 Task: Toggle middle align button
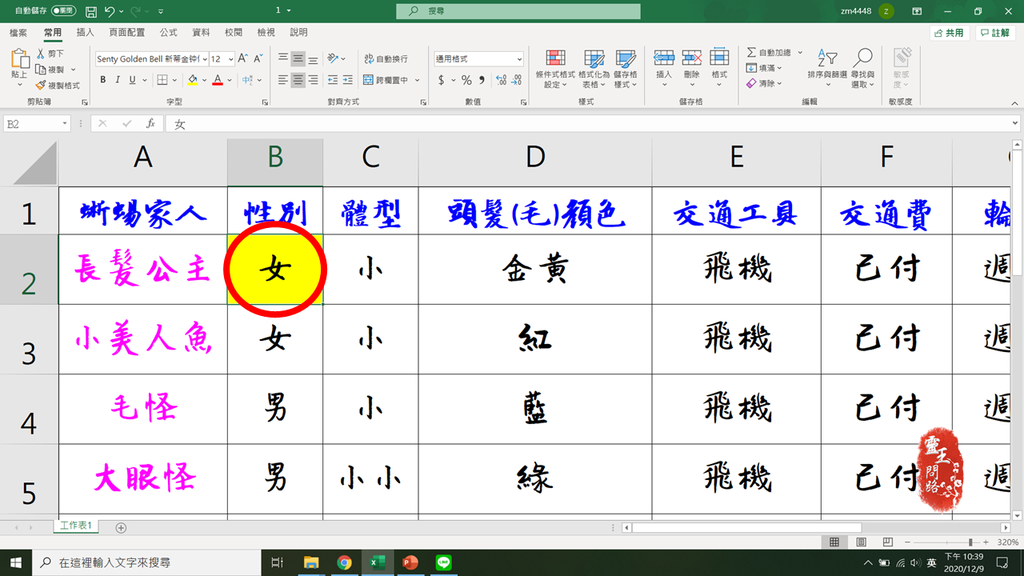click(298, 58)
